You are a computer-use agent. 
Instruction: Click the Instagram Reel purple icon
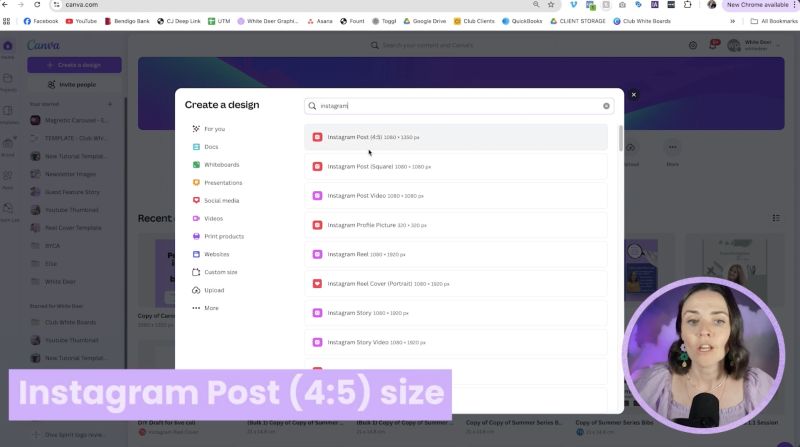pyautogui.click(x=317, y=254)
